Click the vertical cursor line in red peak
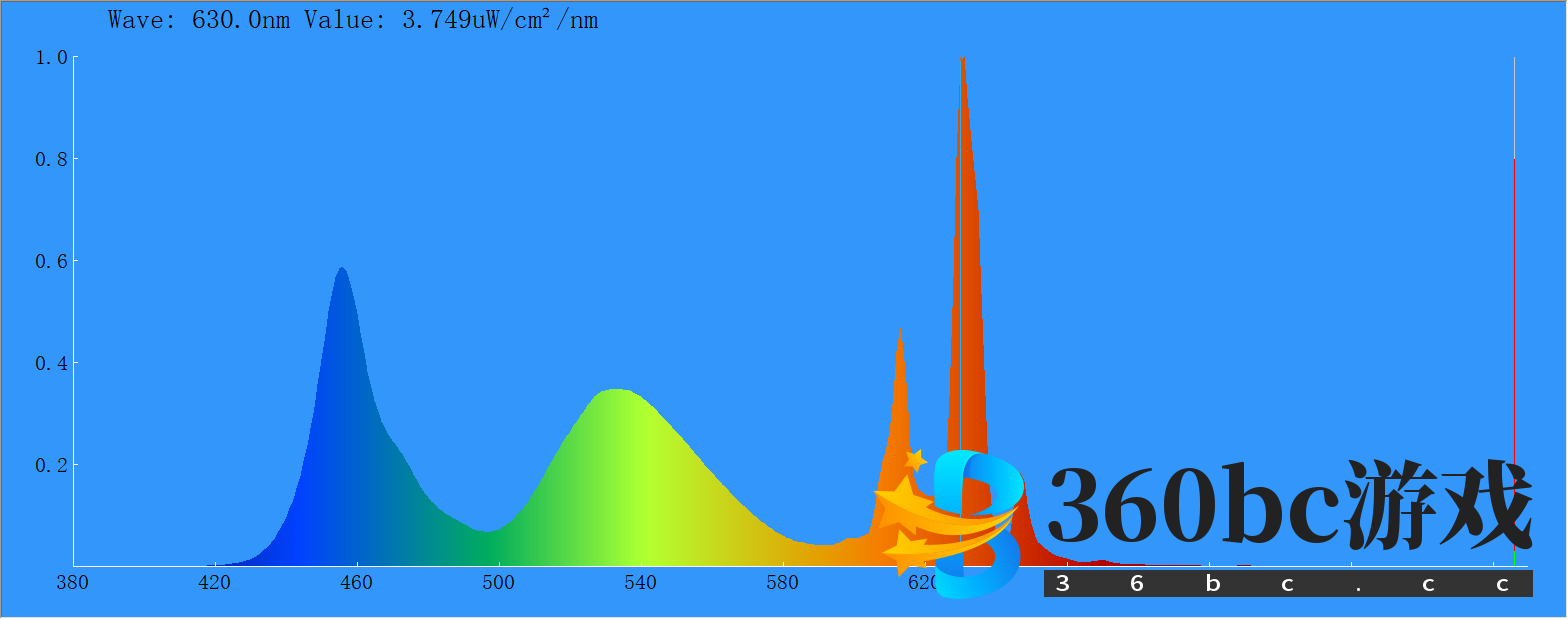 [960, 300]
